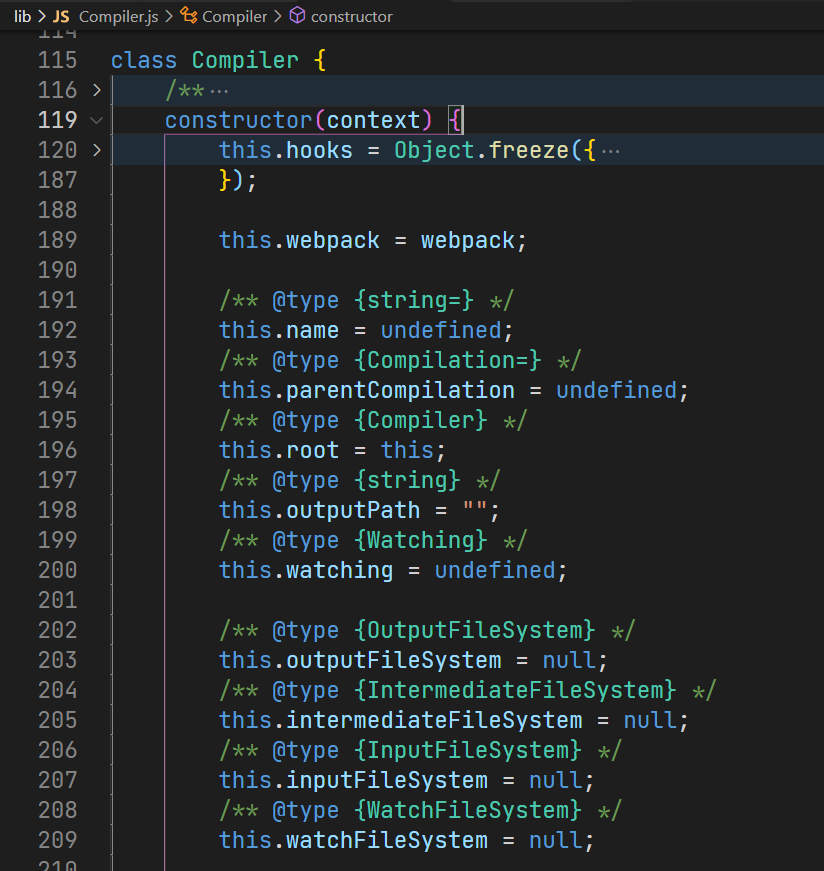Open the Compiler class breadcrumb
Screen dimensions: 824x871
pos(234,17)
